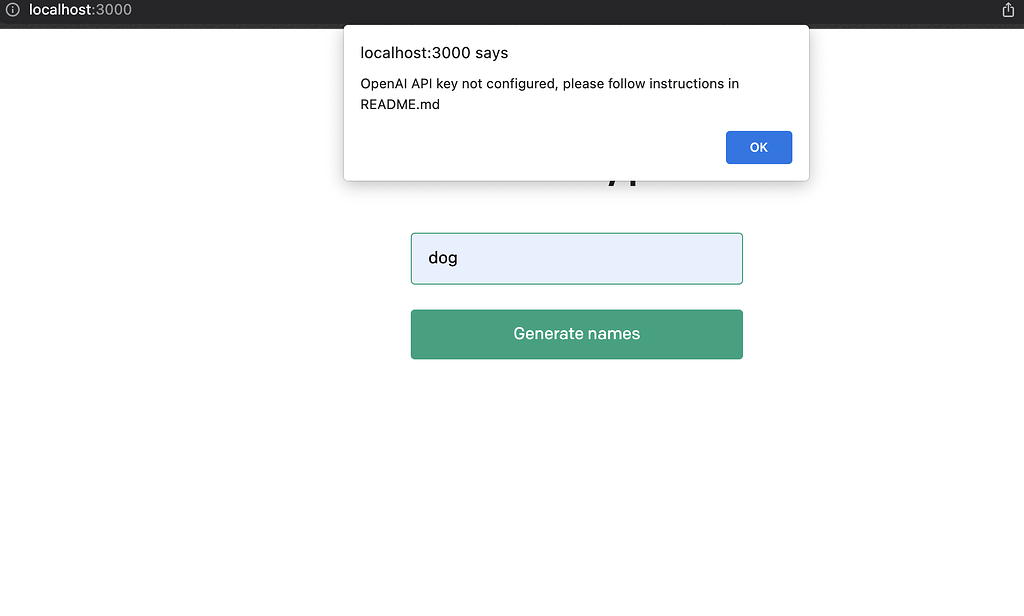Click the dialog title localhost:3000 says
Screen dimensions: 1024x616
coord(435,53)
